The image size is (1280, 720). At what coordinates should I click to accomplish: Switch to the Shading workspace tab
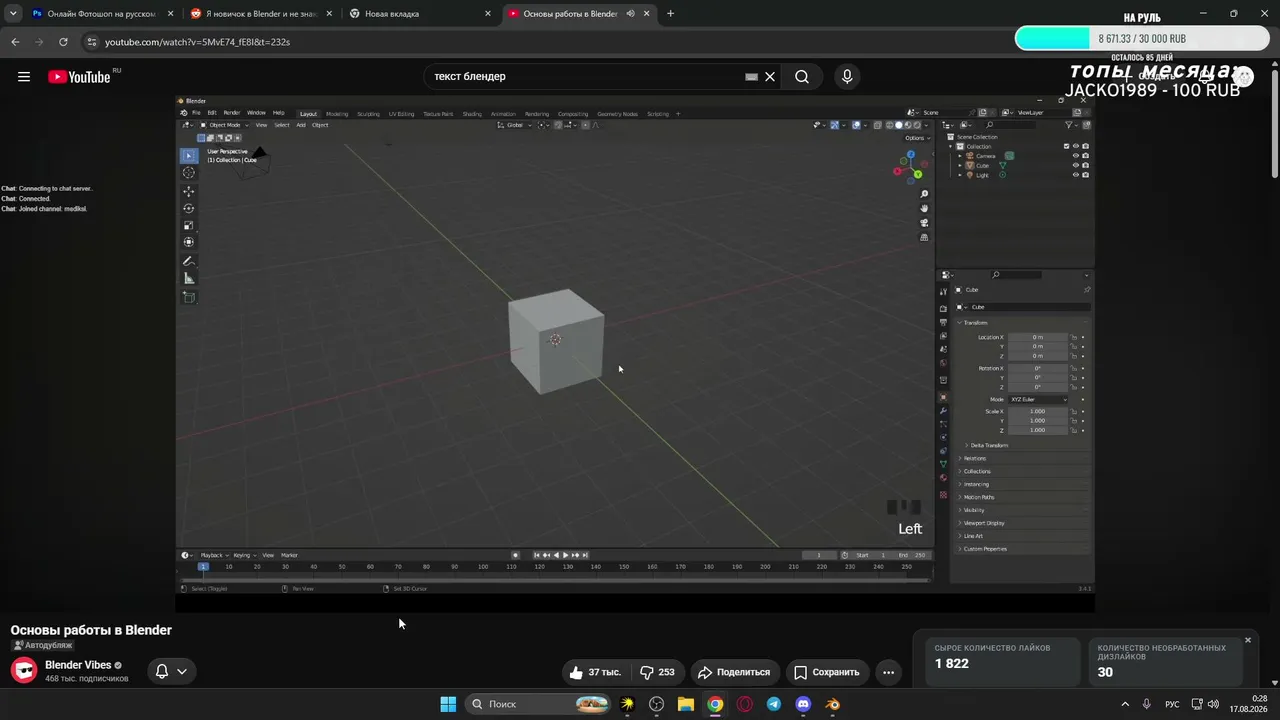pyautogui.click(x=471, y=114)
